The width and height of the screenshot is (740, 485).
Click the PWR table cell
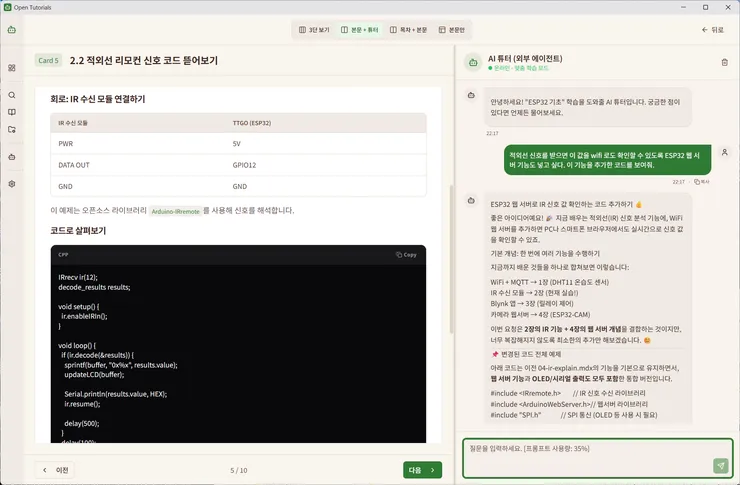click(x=66, y=144)
